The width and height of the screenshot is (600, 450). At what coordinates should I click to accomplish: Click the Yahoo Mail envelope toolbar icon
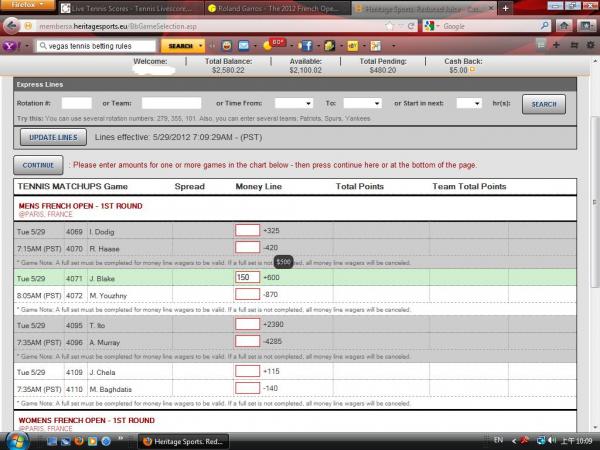[x=246, y=45]
